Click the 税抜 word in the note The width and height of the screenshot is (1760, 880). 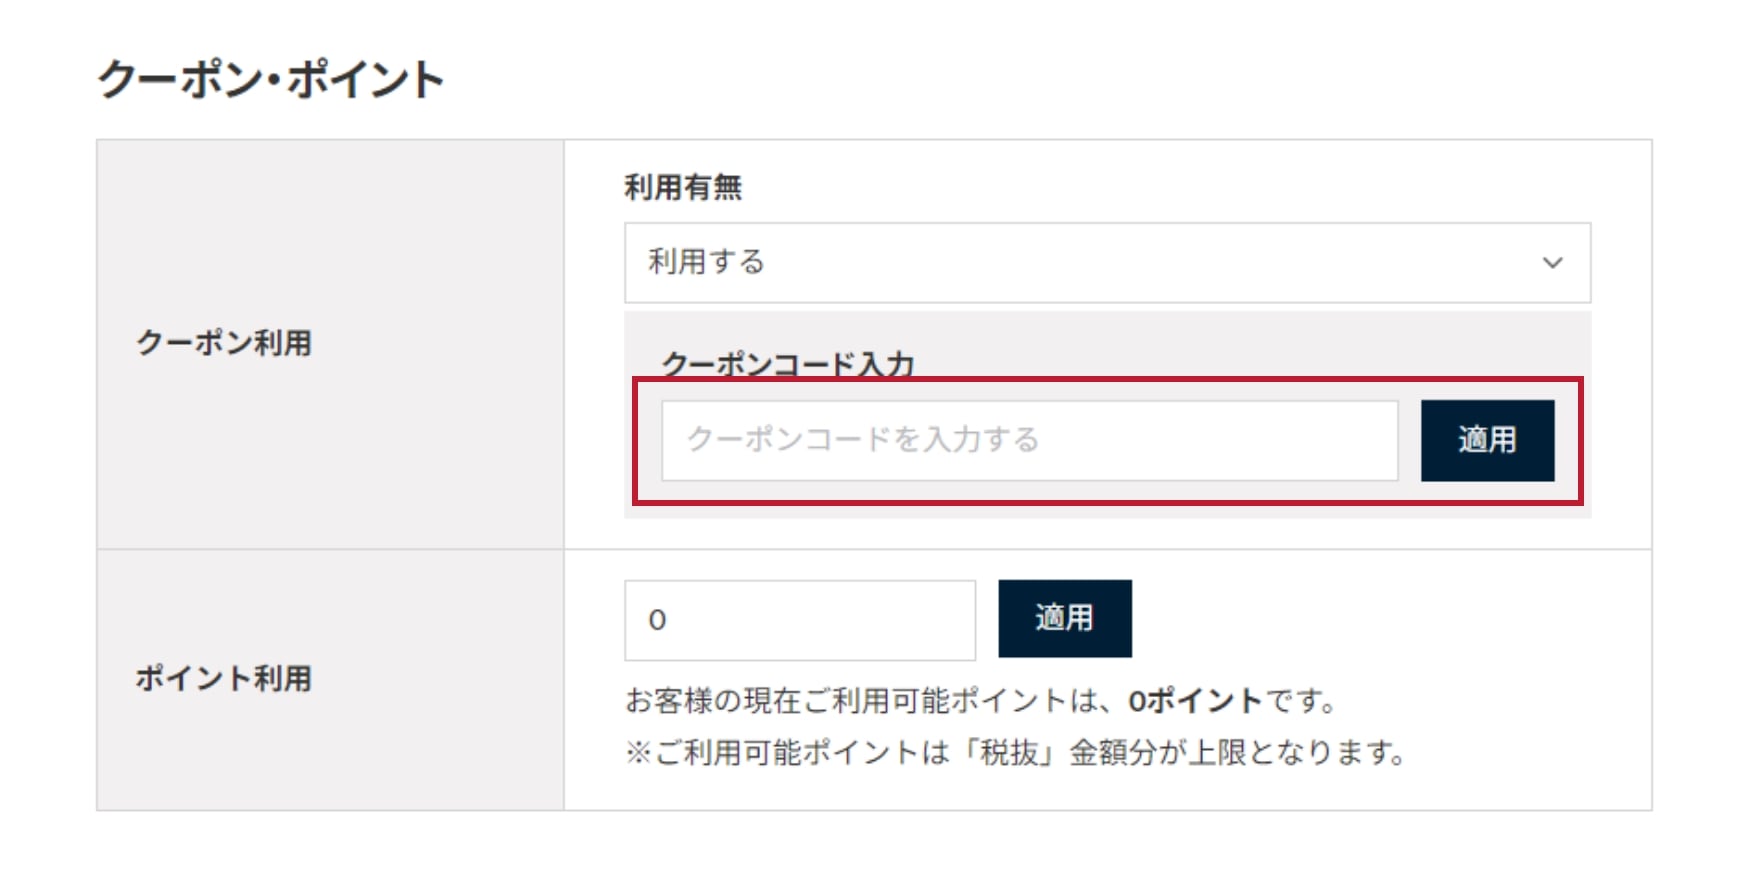(x=1010, y=752)
